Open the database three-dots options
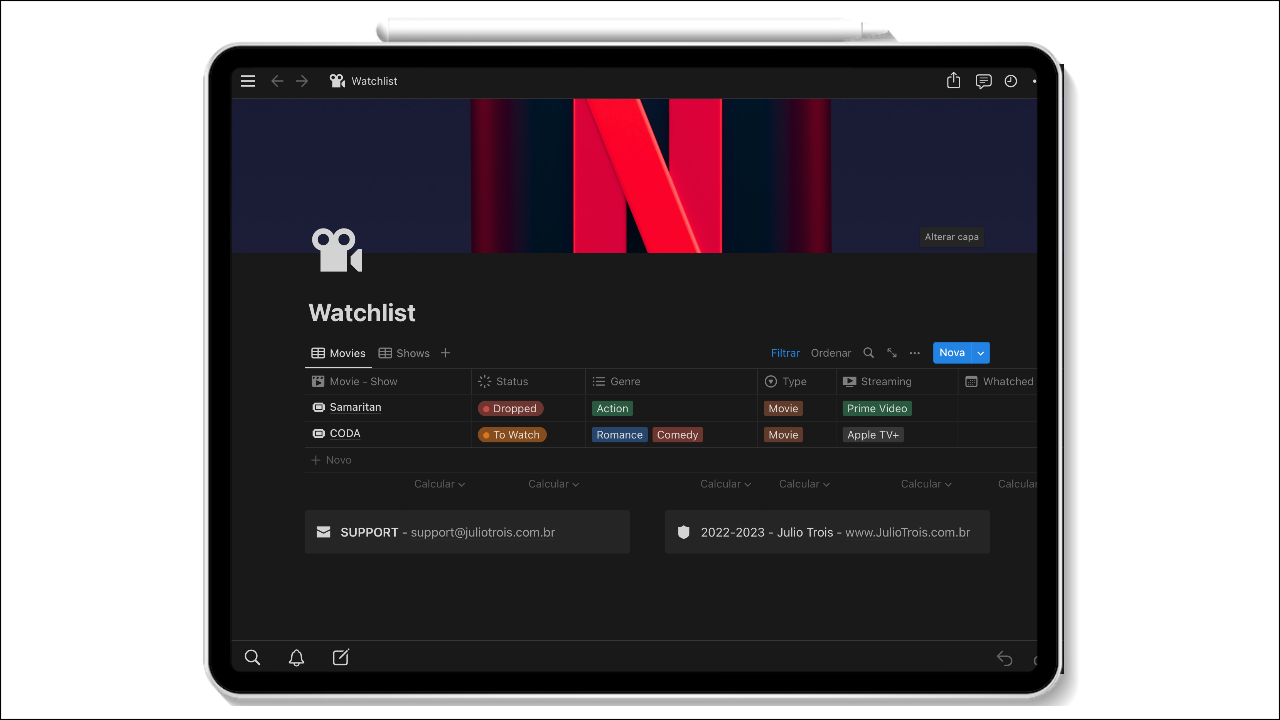This screenshot has height=720, width=1280. click(x=915, y=353)
